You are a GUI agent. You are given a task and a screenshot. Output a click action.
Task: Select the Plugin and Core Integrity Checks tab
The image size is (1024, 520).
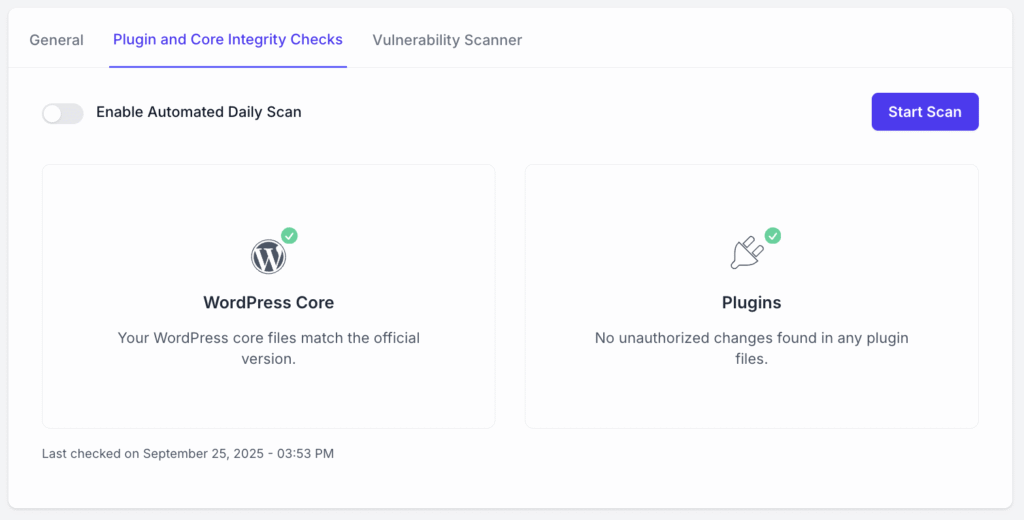pos(228,40)
